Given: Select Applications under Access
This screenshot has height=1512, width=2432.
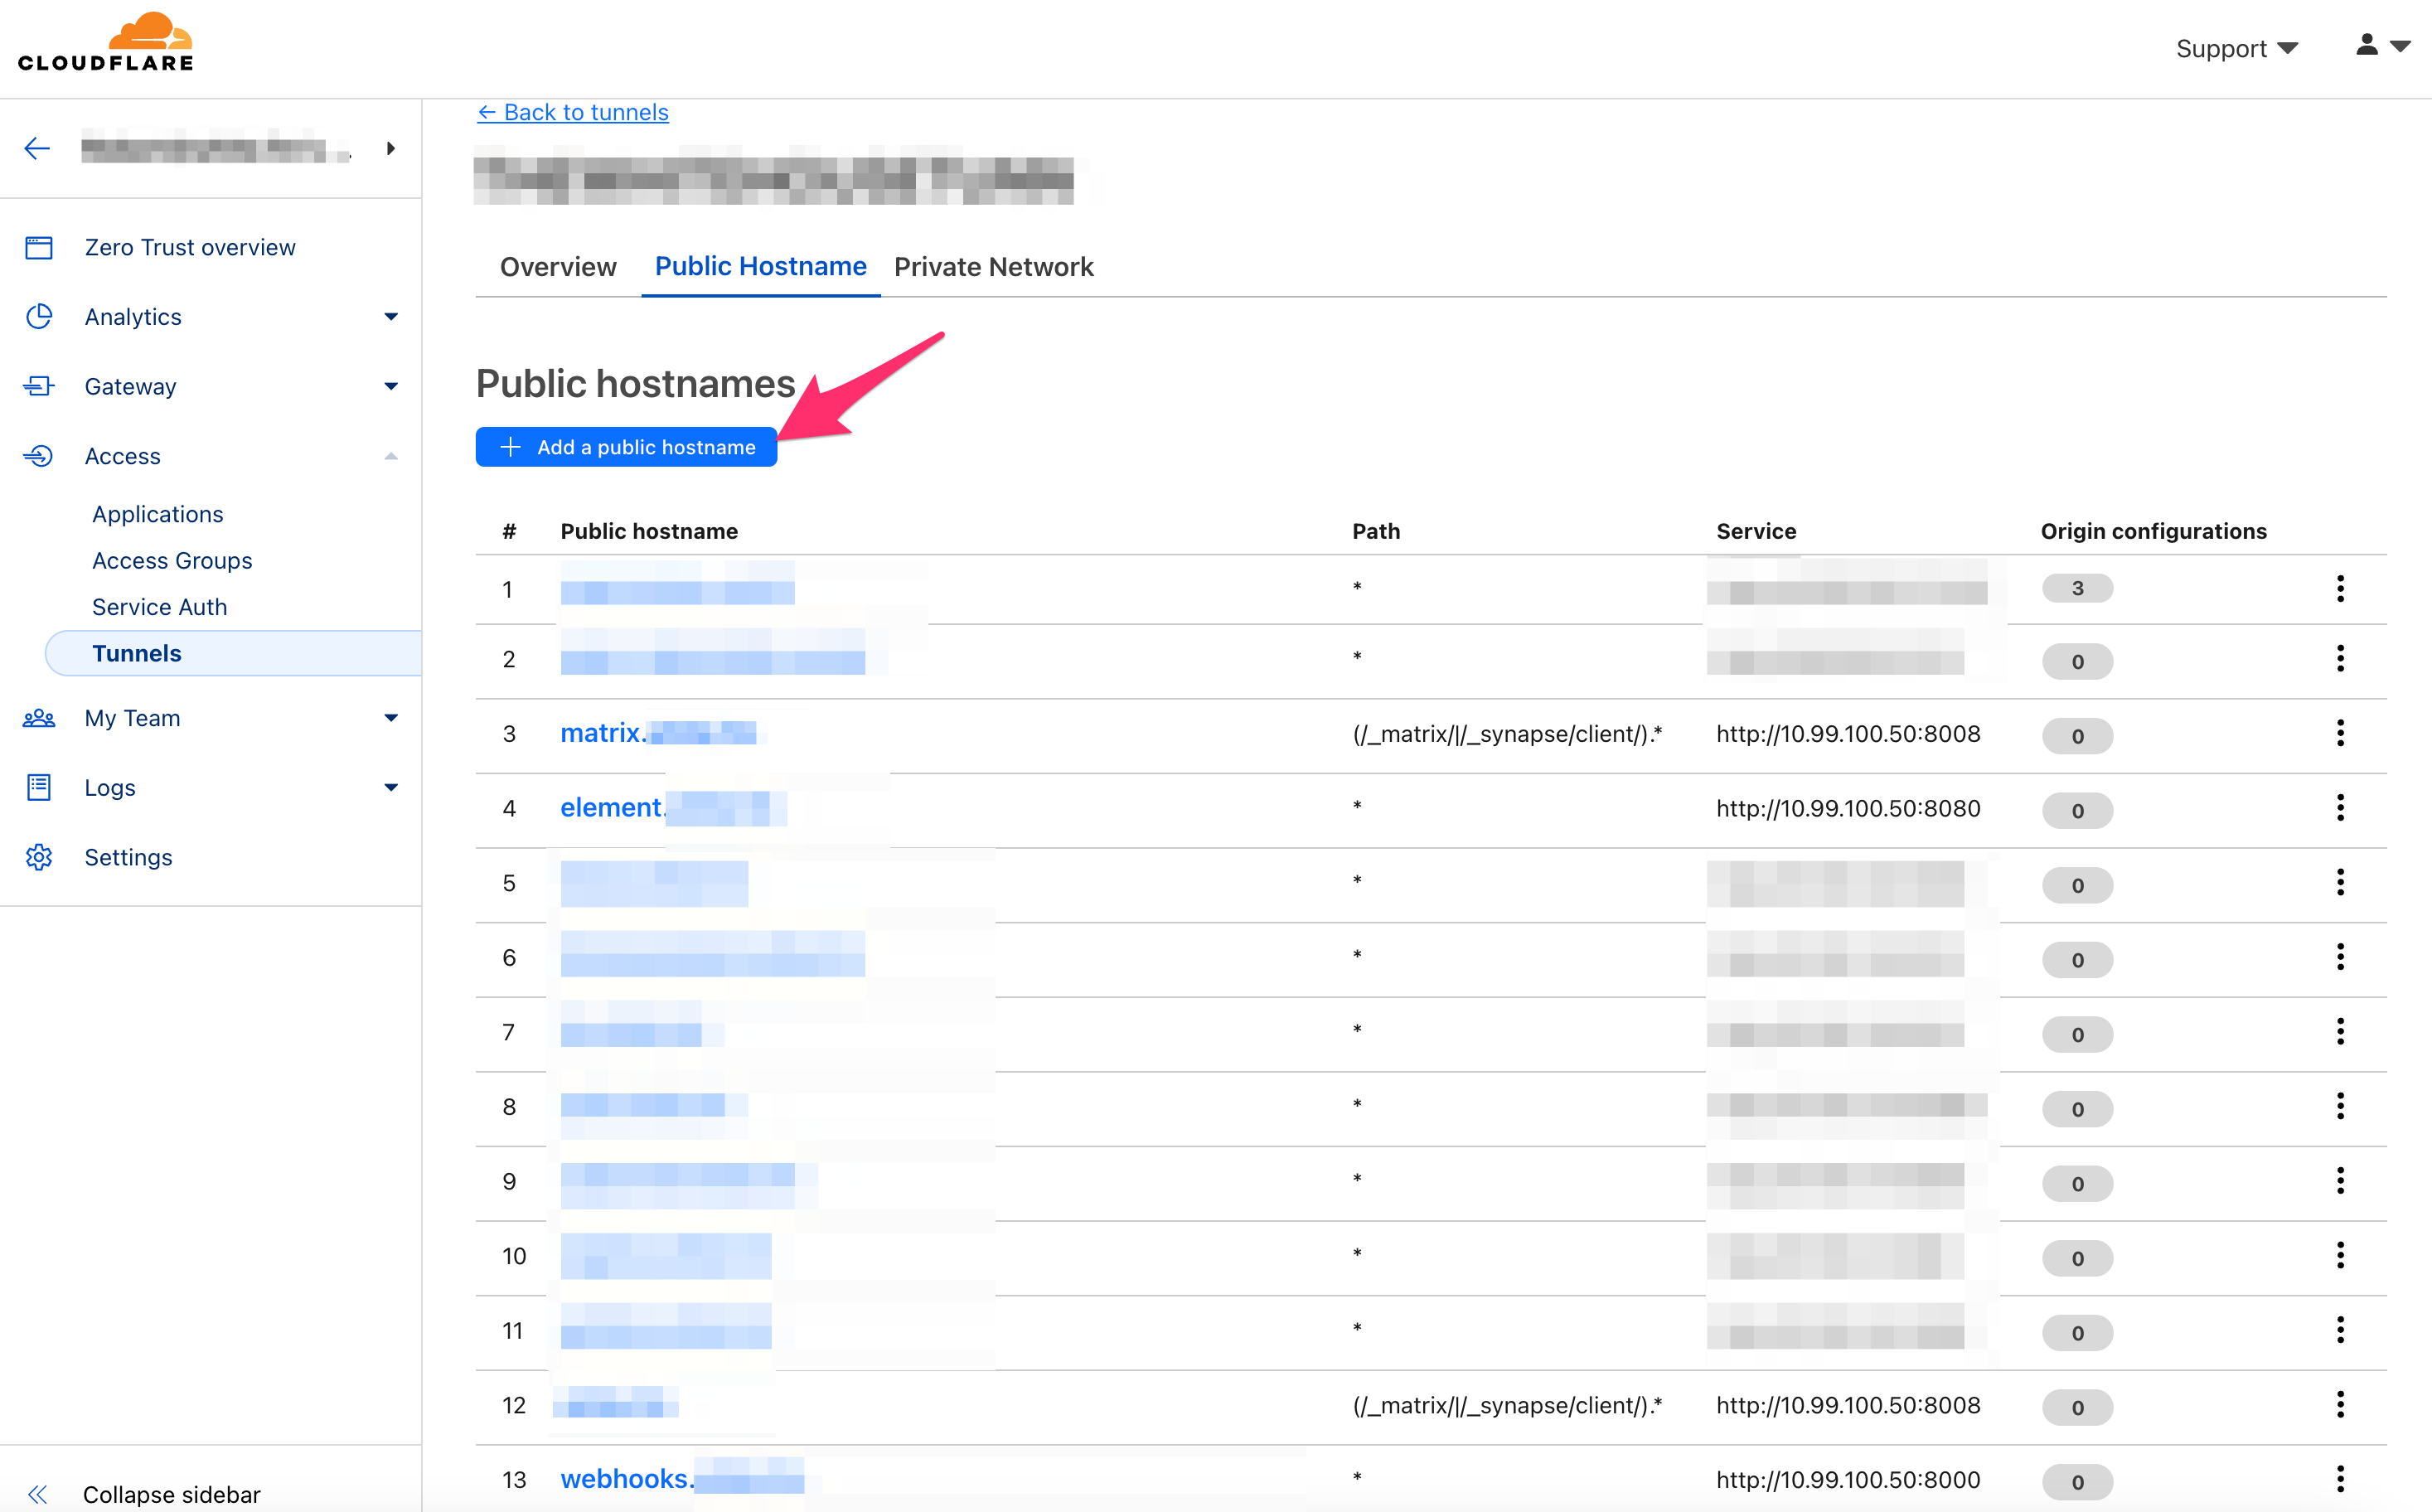Looking at the screenshot, I should coord(158,514).
